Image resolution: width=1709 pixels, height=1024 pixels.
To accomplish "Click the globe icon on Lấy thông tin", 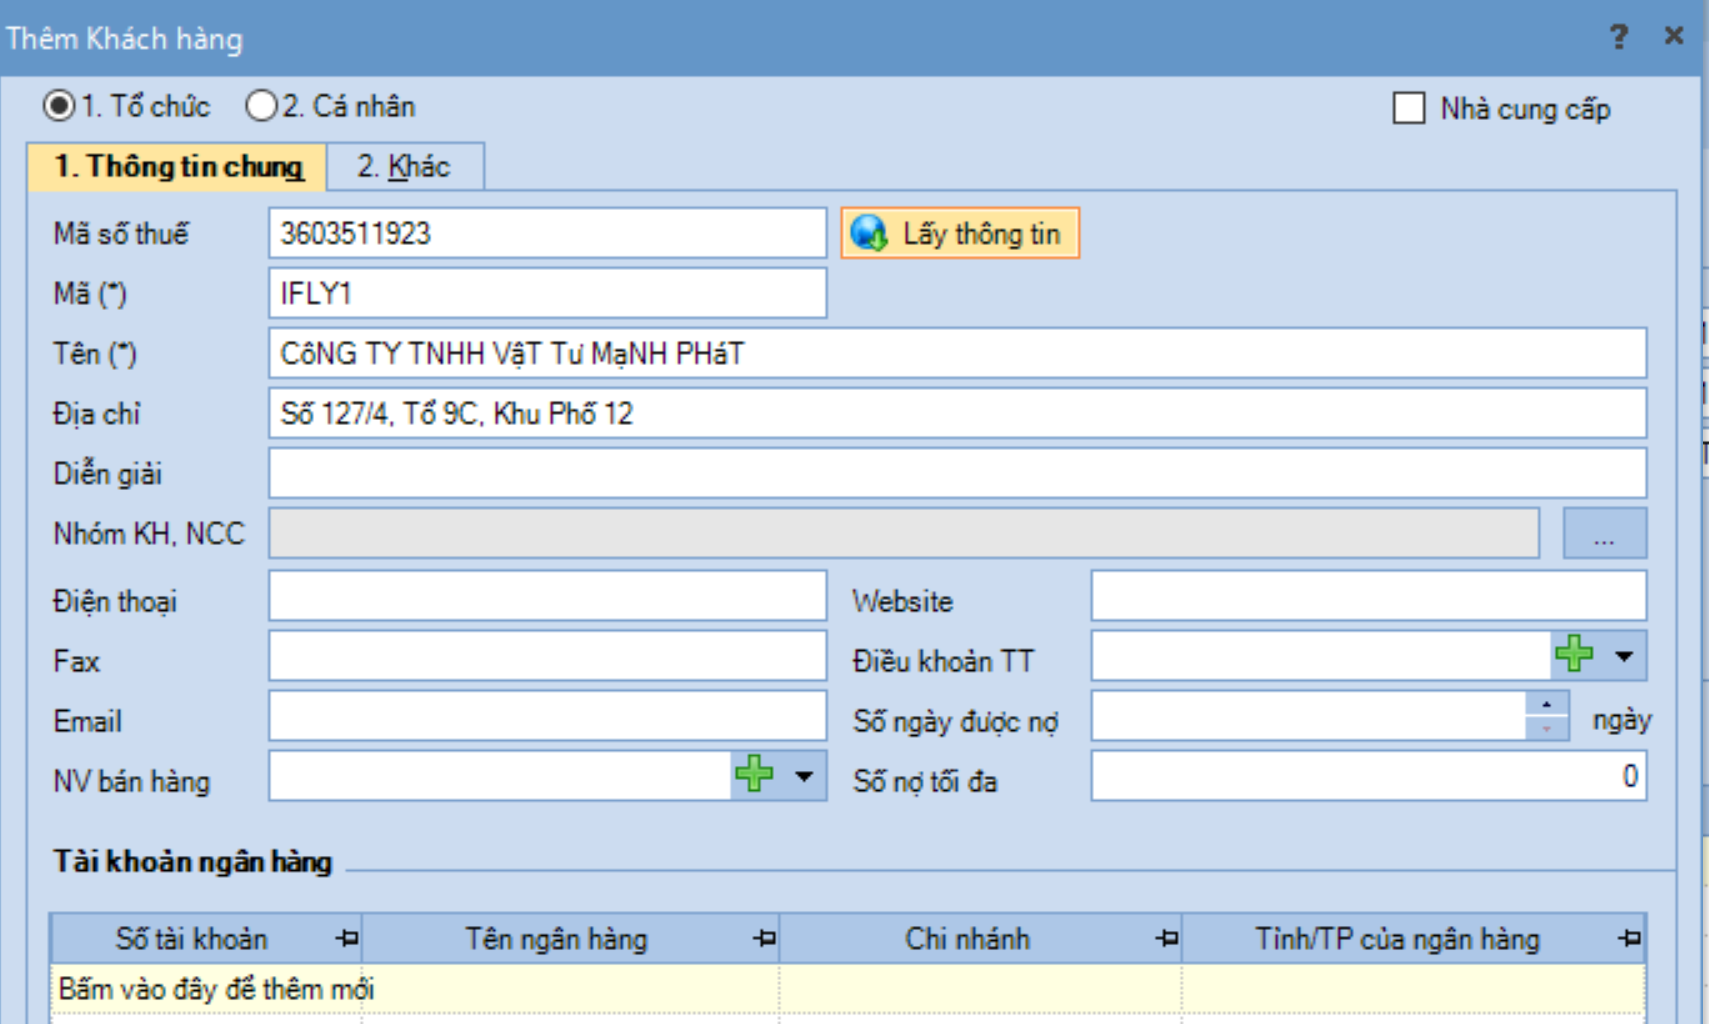I will 869,233.
